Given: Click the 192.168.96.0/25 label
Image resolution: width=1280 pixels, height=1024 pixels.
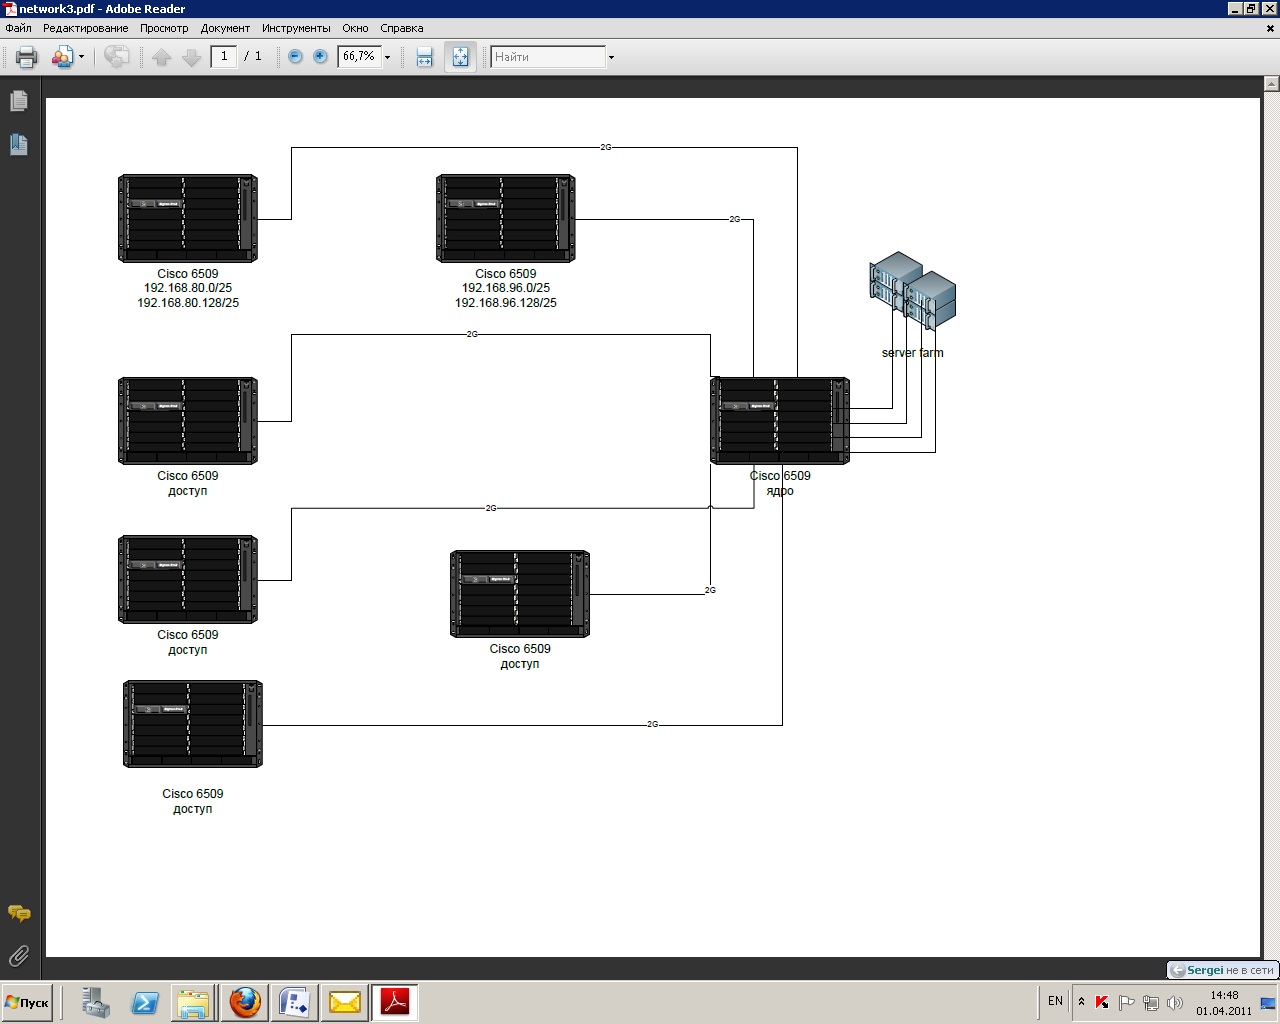Looking at the screenshot, I should point(506,288).
